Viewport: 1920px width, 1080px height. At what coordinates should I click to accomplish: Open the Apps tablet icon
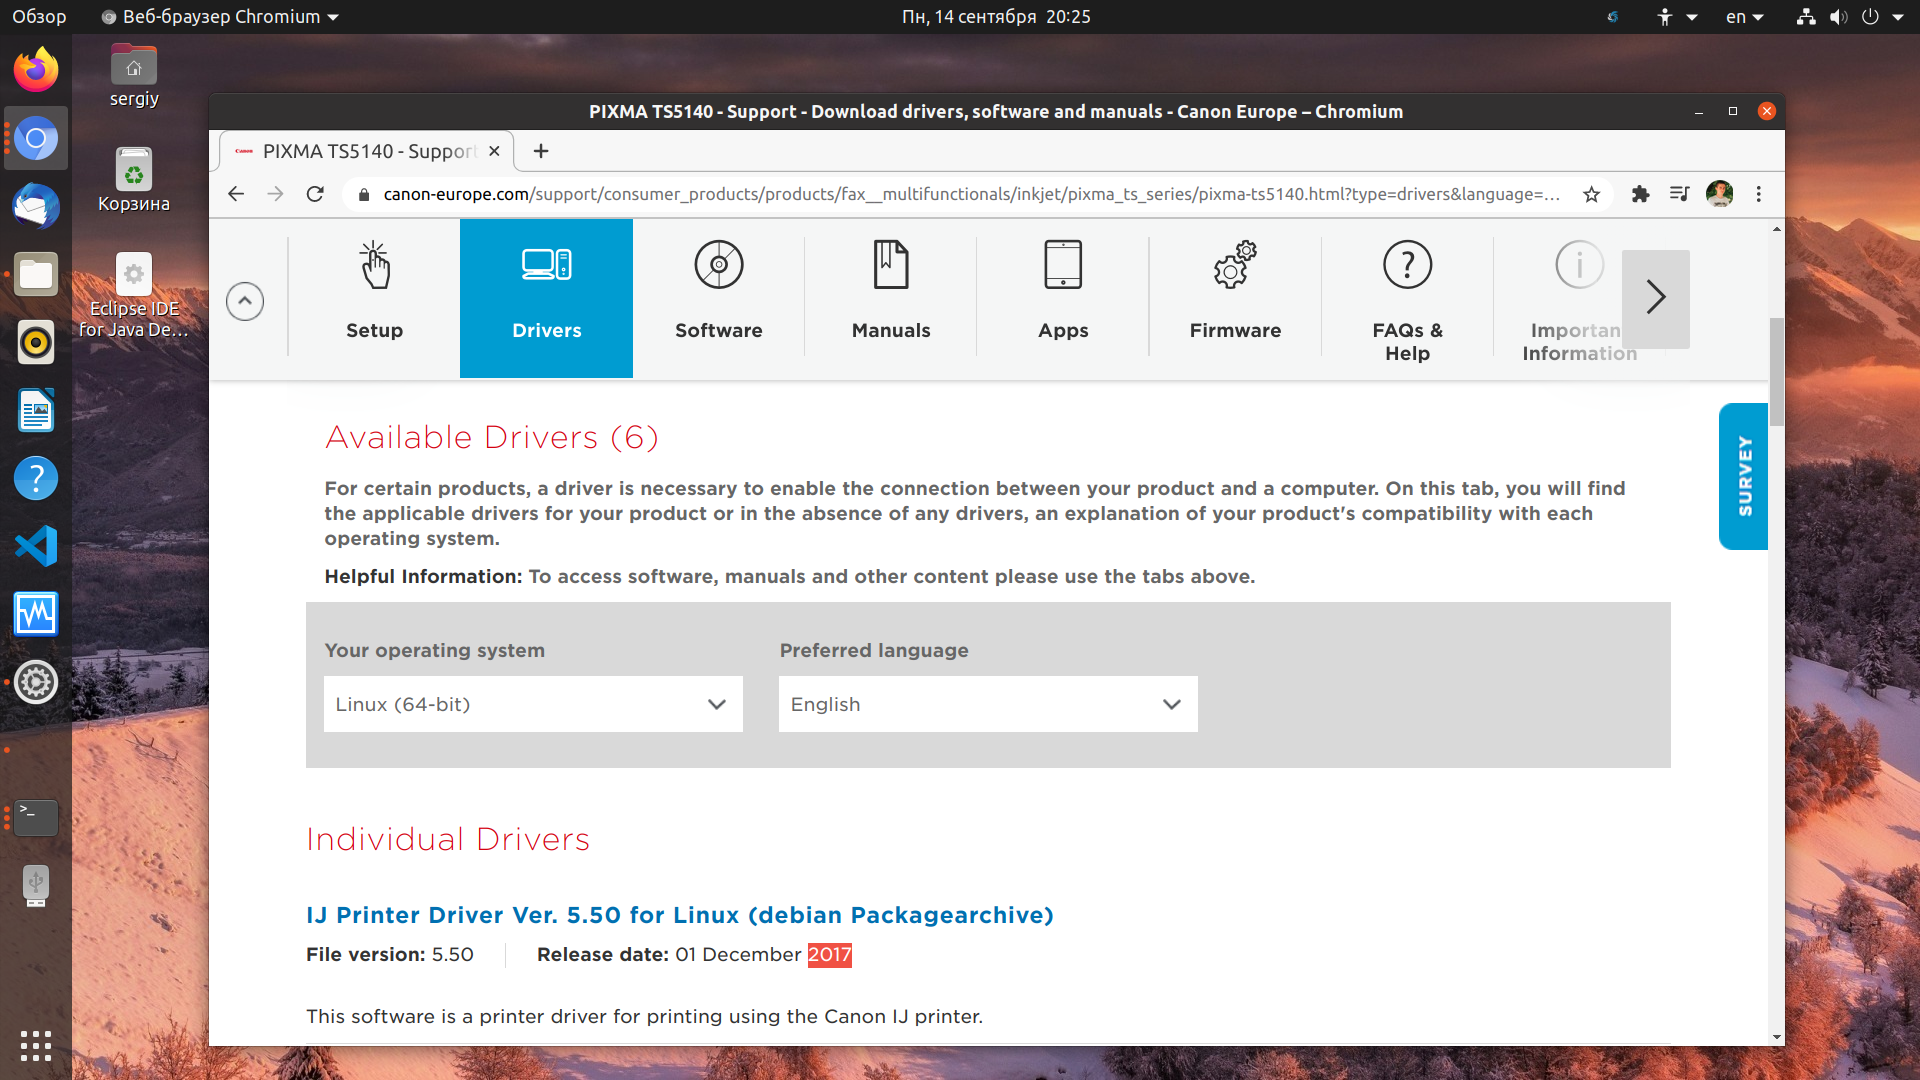coord(1063,265)
